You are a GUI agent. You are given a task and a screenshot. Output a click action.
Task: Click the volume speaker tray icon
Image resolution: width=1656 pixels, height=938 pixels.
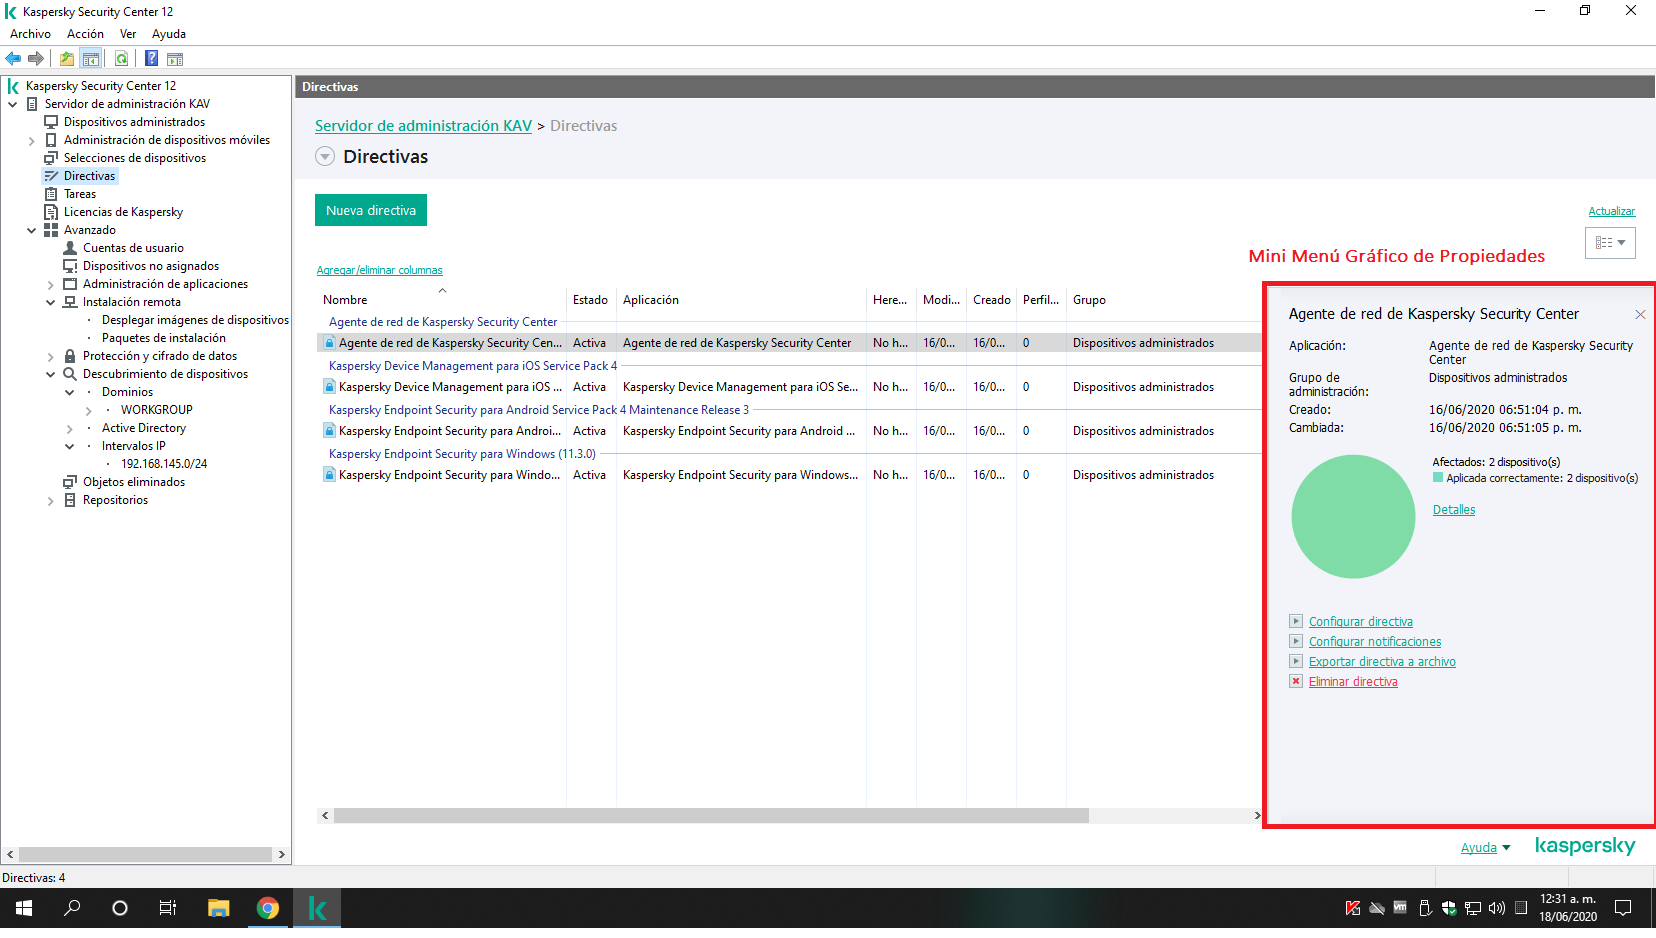(1497, 908)
